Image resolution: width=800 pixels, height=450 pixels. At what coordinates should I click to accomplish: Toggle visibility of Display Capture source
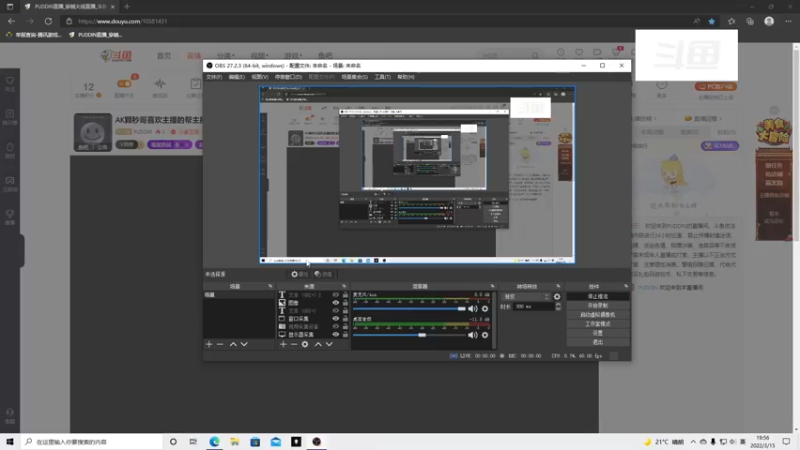(x=336, y=335)
